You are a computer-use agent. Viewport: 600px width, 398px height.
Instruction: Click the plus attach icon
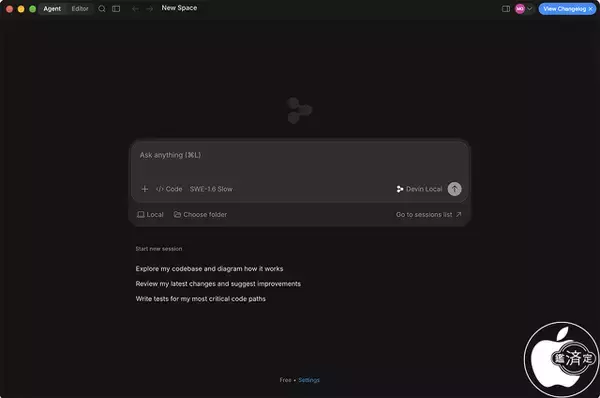click(145, 189)
